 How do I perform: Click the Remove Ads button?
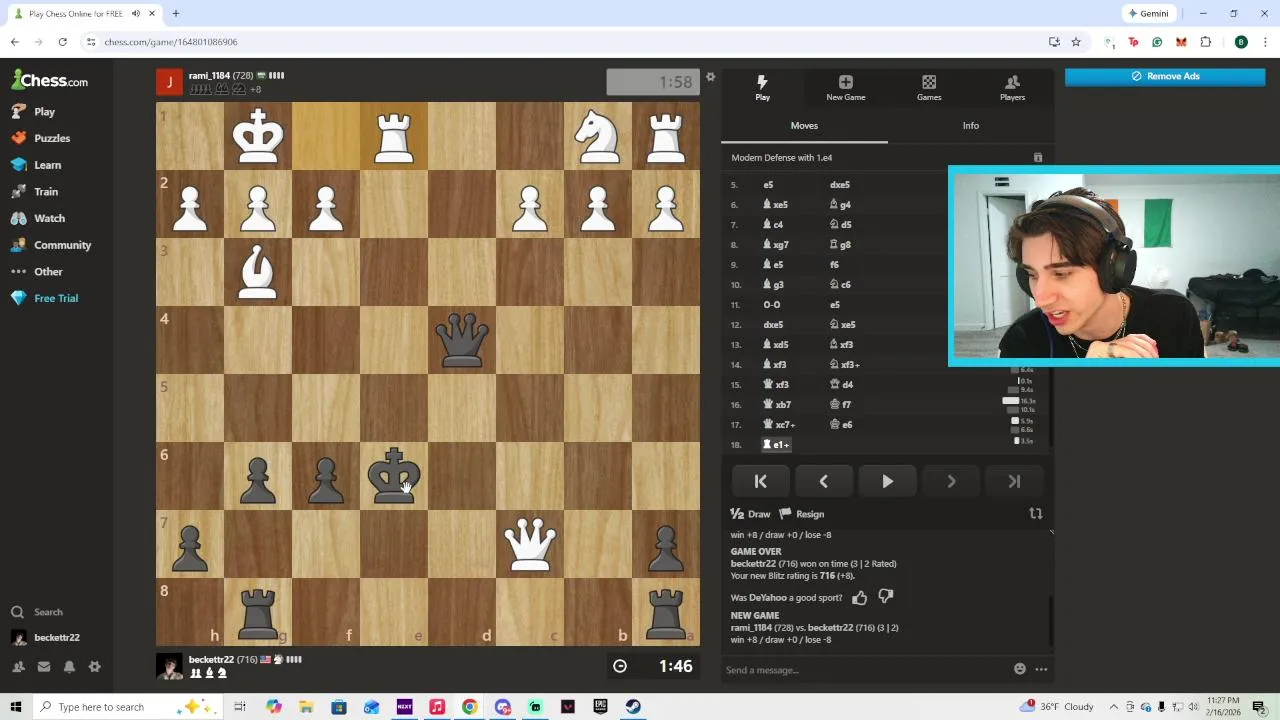pyautogui.click(x=1165, y=76)
